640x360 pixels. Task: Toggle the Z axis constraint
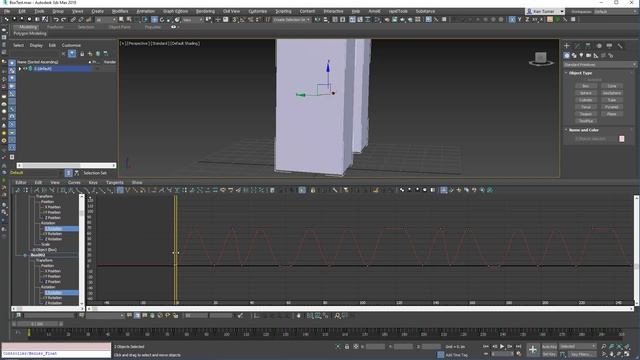click(x=527, y=19)
